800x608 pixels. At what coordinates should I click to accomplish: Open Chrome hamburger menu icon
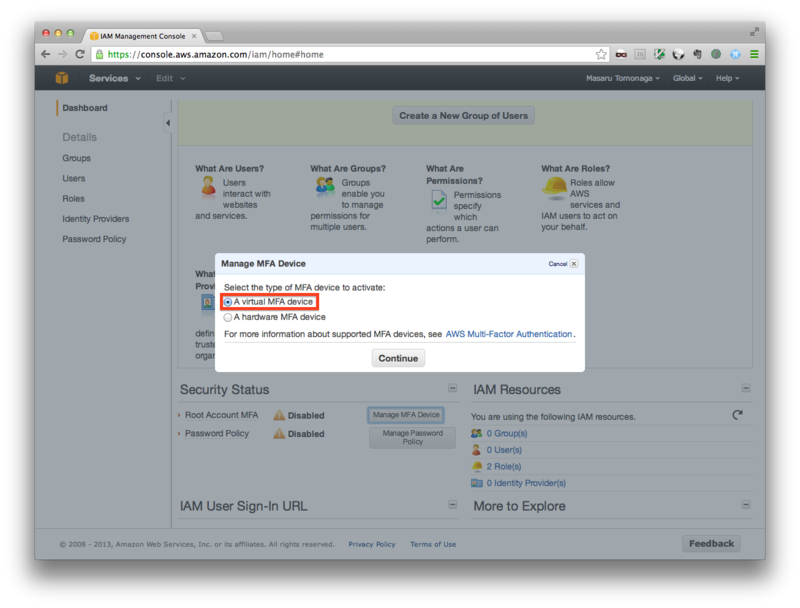[754, 54]
